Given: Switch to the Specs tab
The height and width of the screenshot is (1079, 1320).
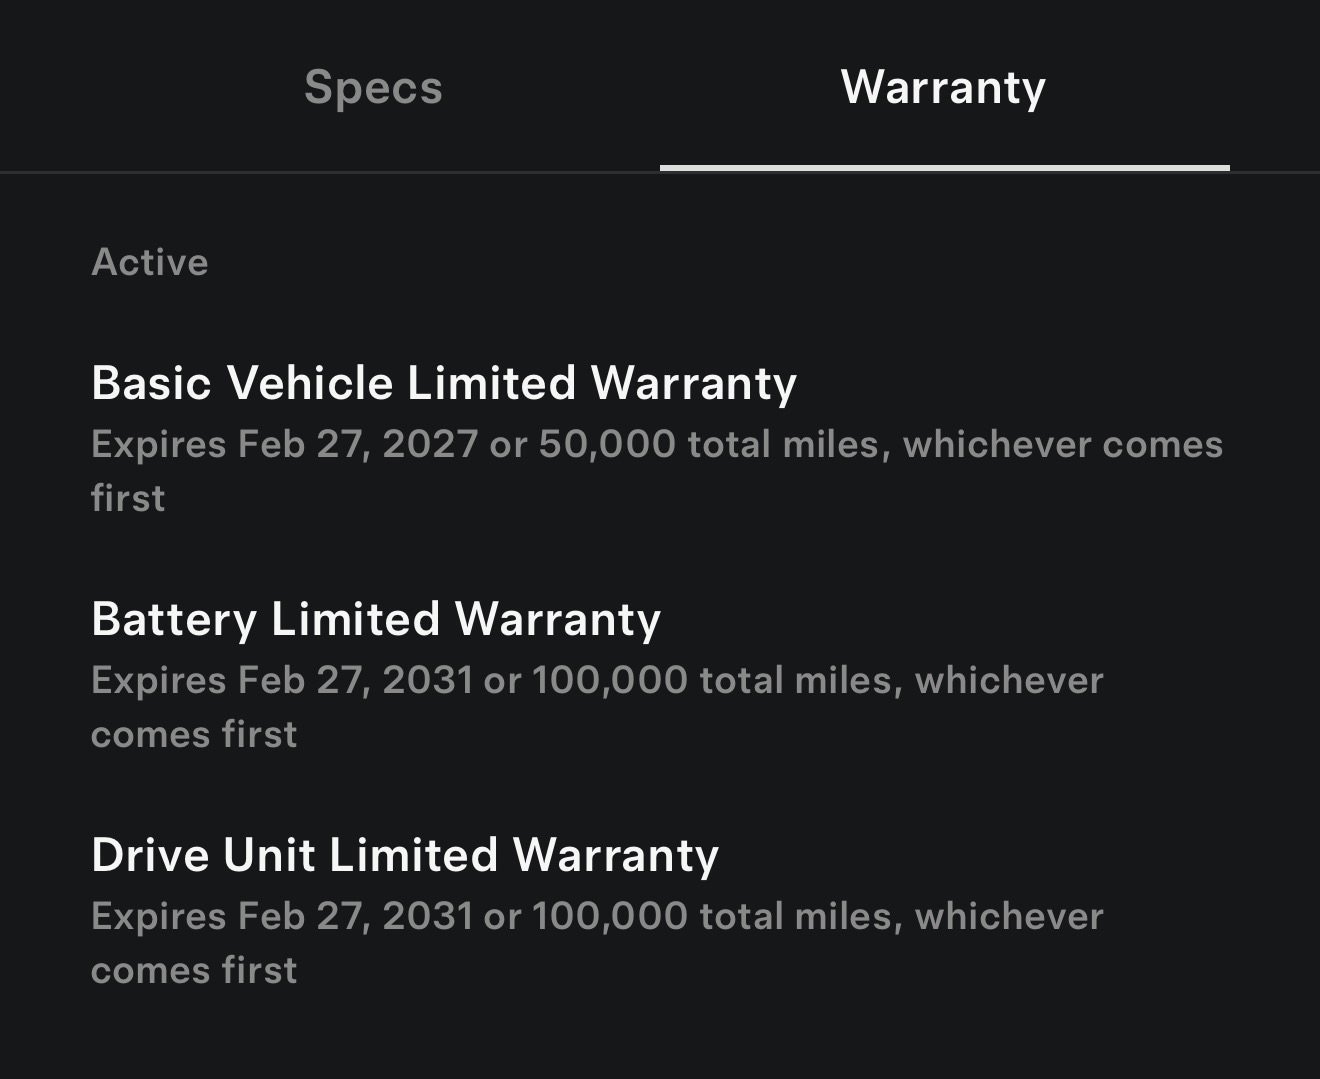Looking at the screenshot, I should (x=373, y=87).
